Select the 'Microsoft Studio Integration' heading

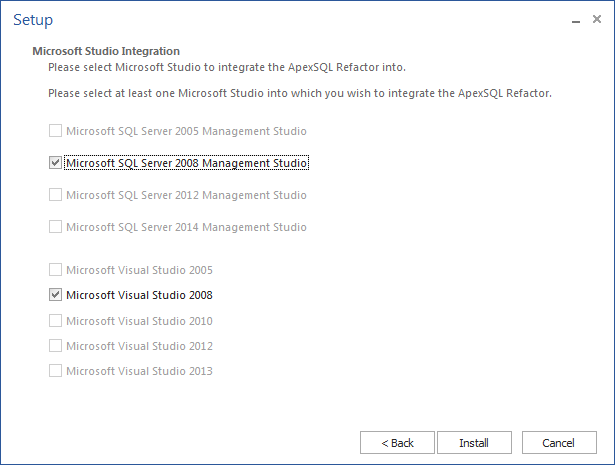point(106,51)
